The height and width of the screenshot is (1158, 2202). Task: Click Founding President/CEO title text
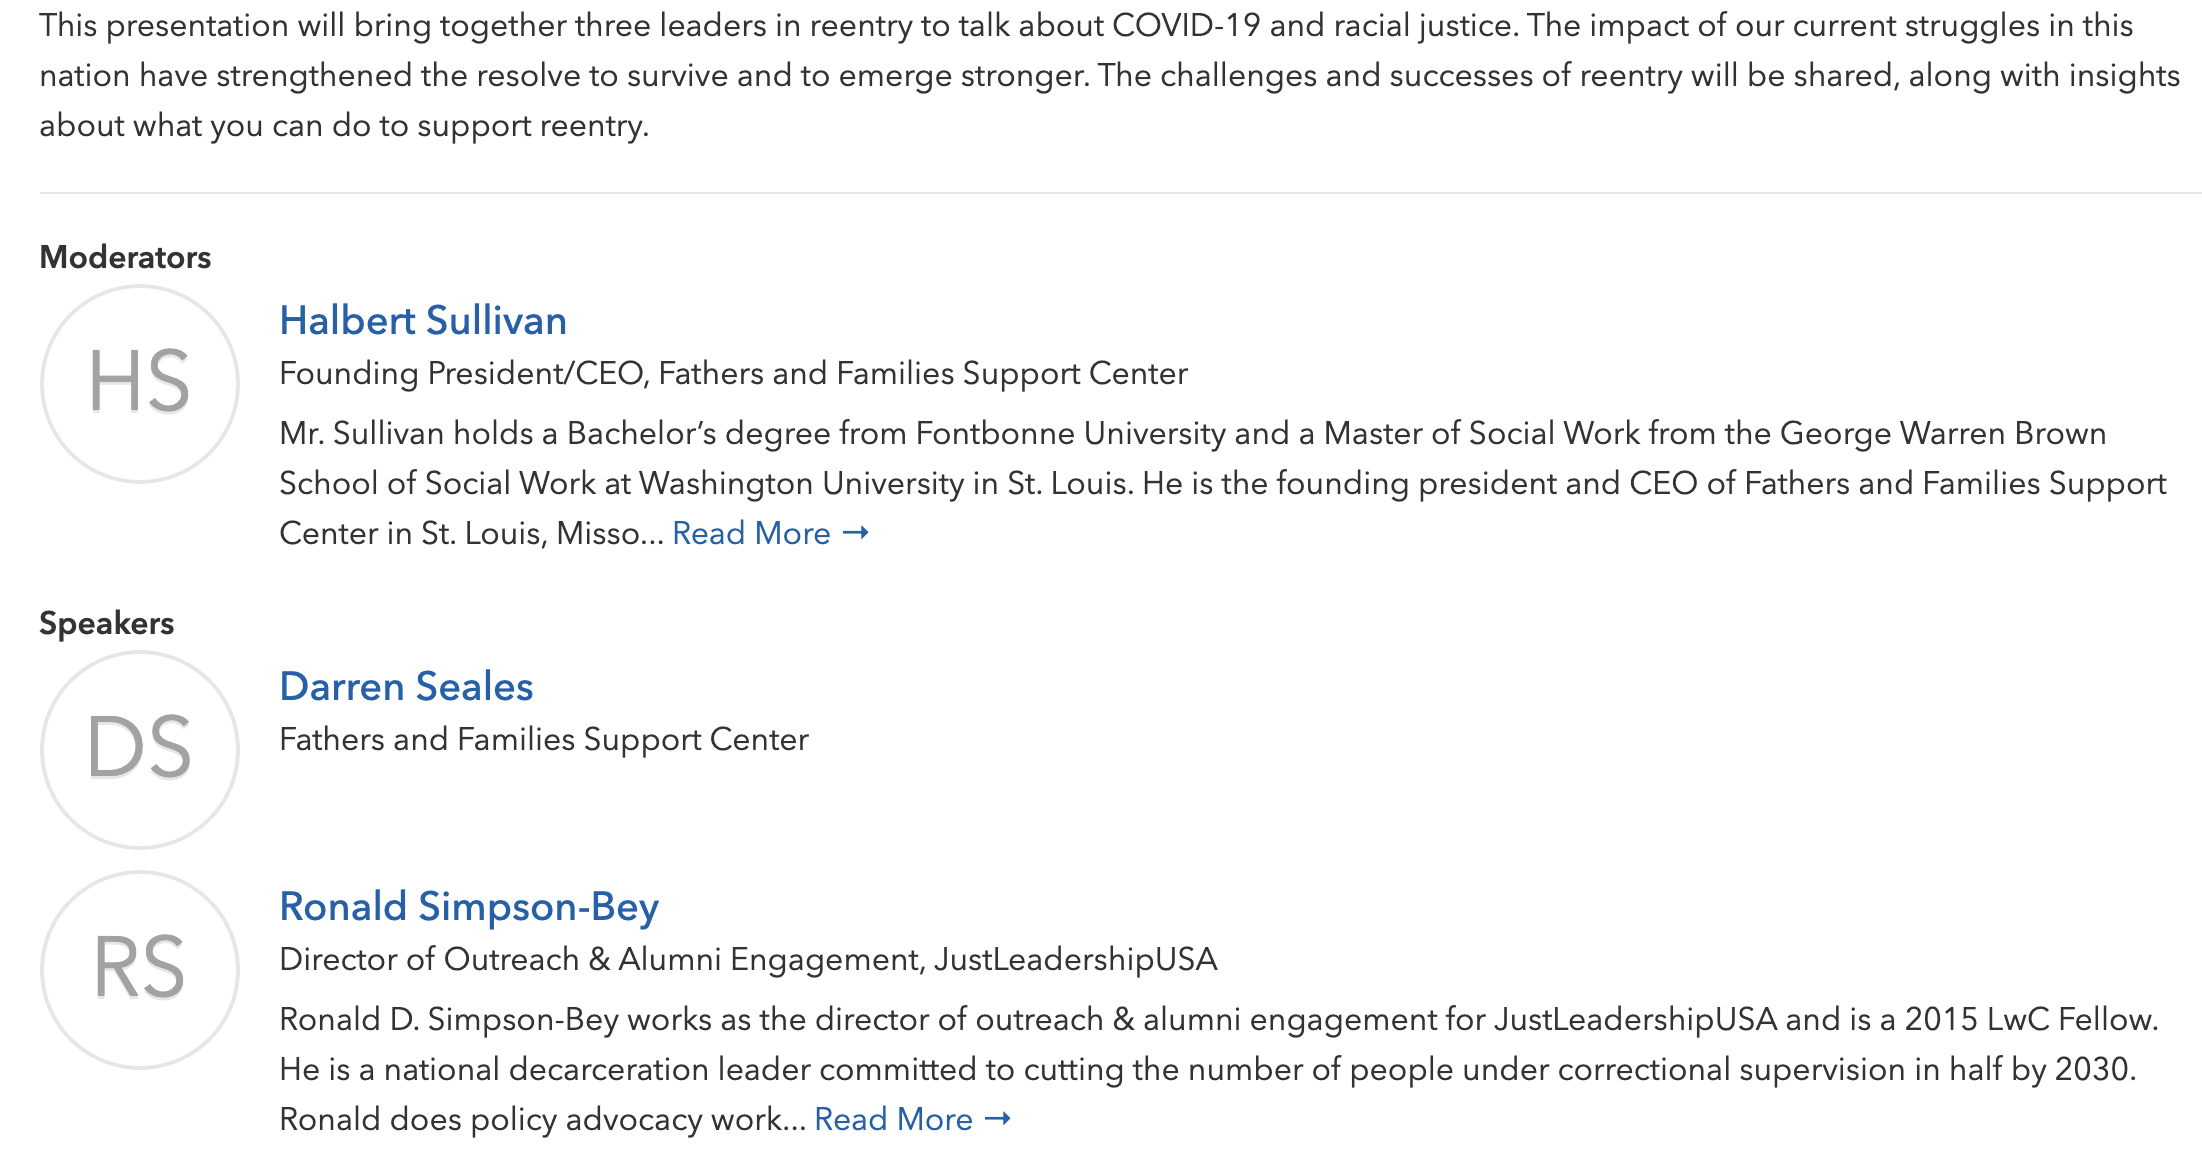(x=733, y=373)
